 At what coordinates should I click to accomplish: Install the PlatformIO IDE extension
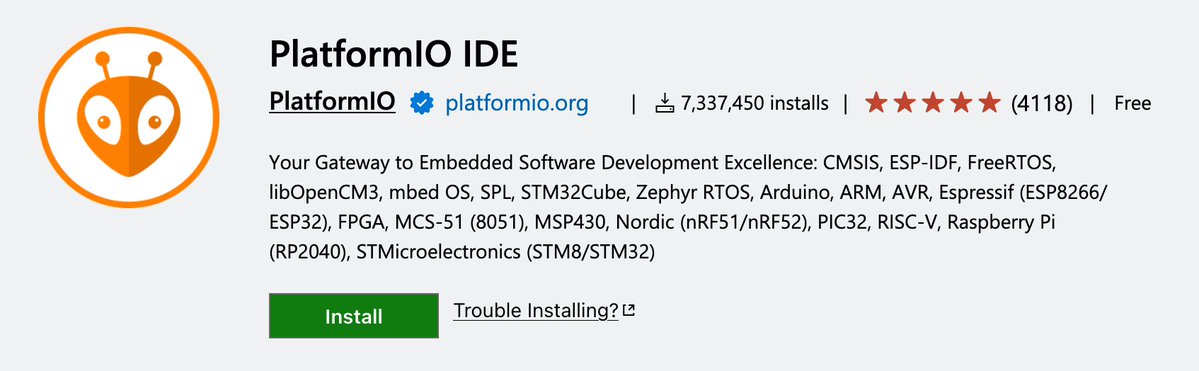pos(353,316)
